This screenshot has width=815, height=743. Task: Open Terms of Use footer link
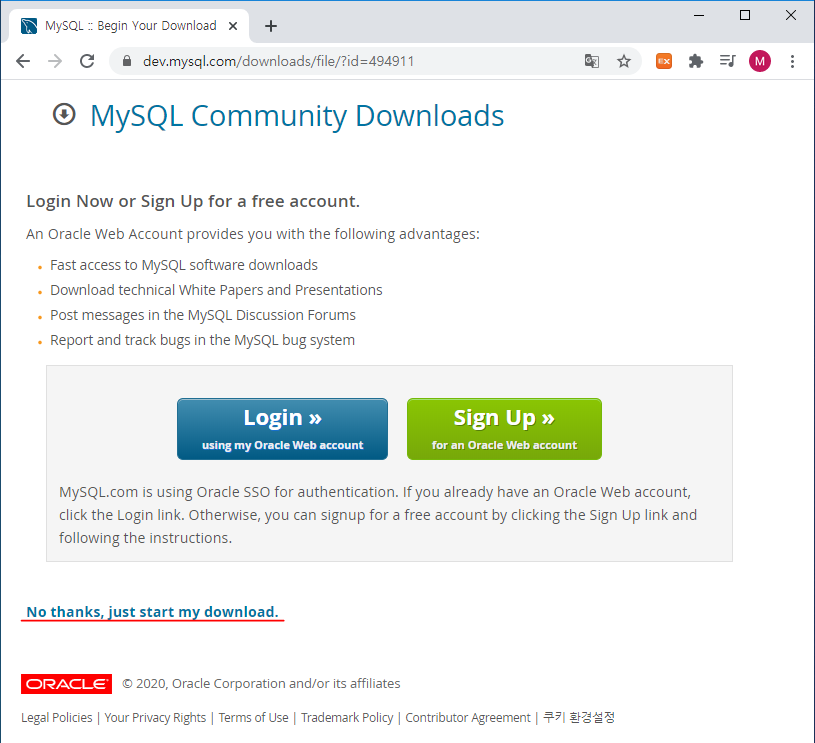253,718
